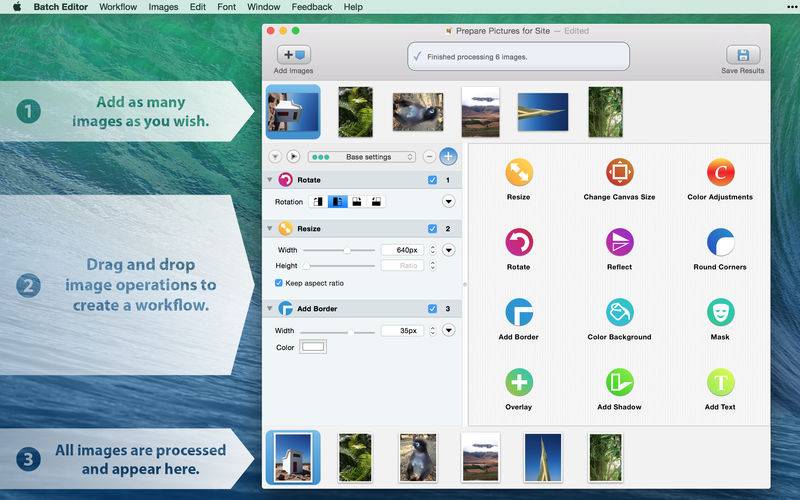Screen dimensions: 800x500
Task: Open the Font menu
Action: tap(226, 7)
